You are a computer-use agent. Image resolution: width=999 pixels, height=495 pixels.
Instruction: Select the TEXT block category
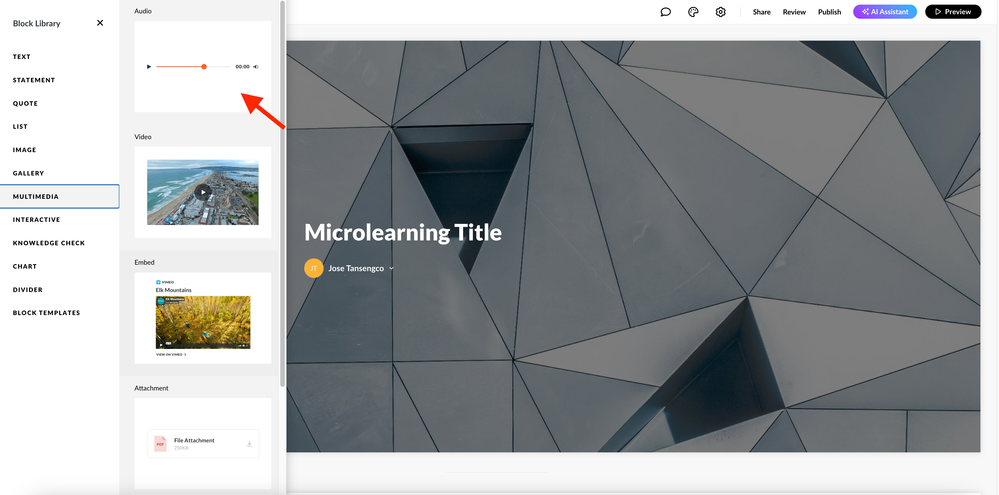(22, 57)
